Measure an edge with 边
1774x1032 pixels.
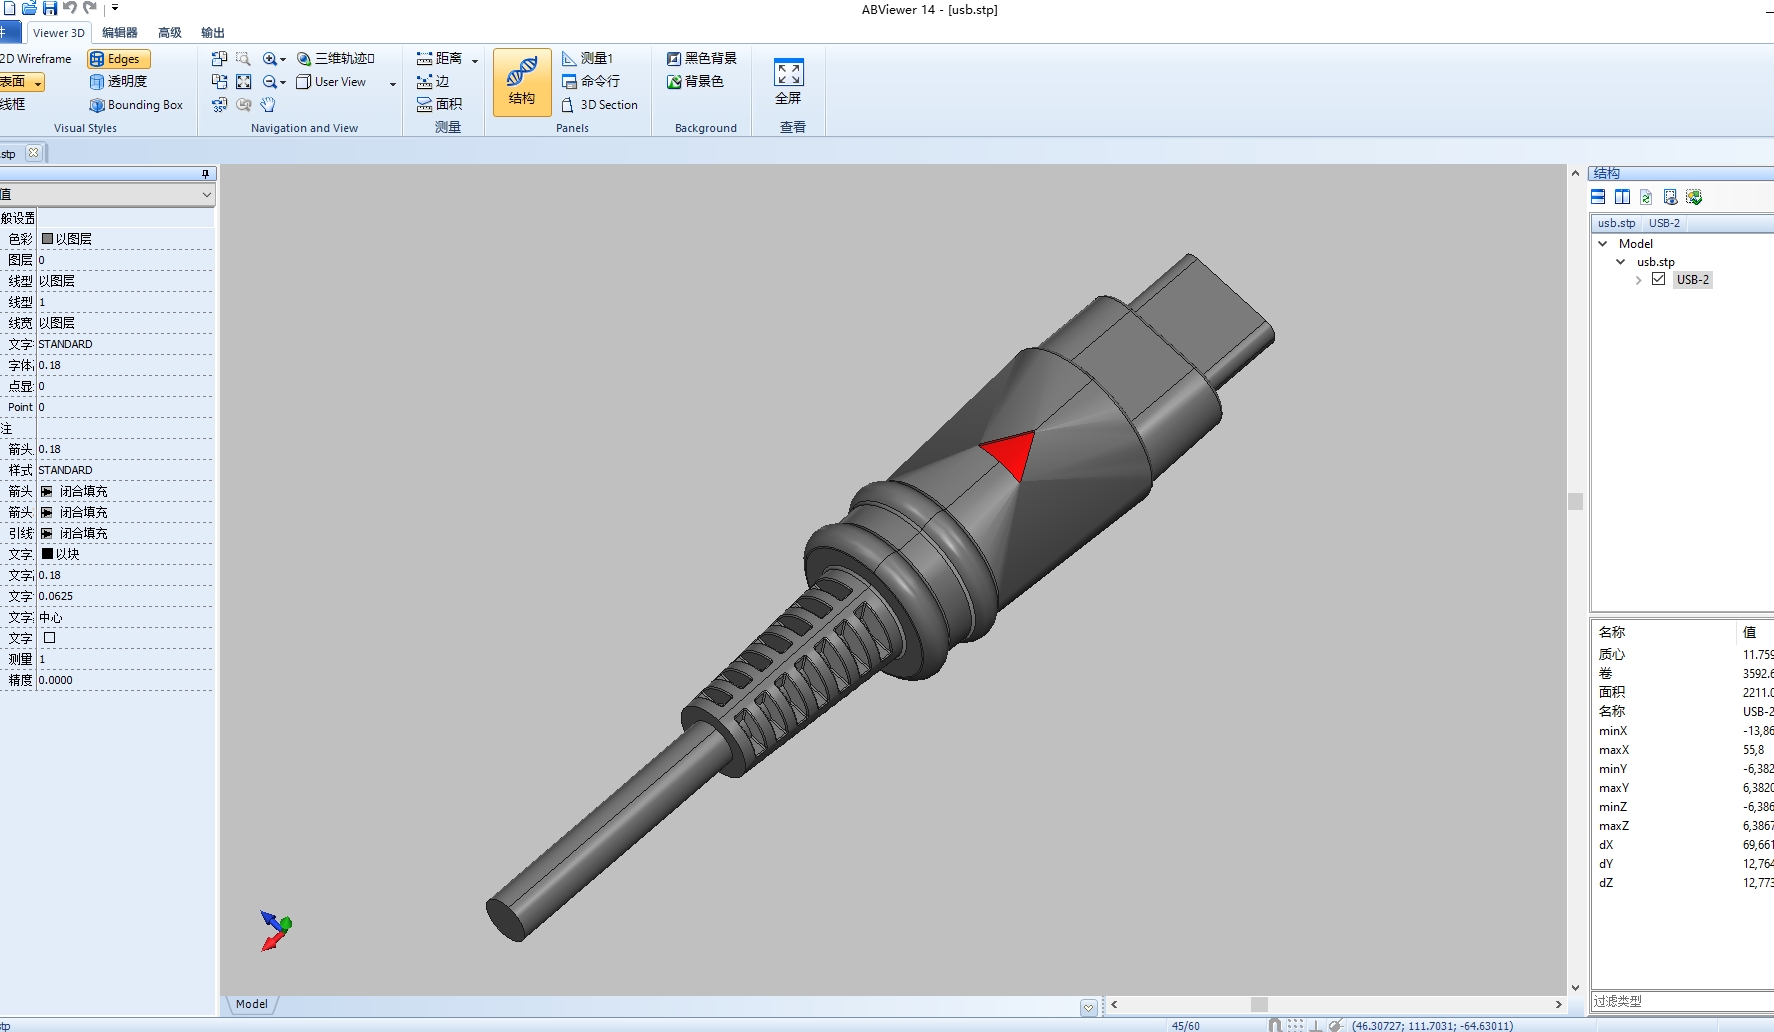tap(434, 82)
